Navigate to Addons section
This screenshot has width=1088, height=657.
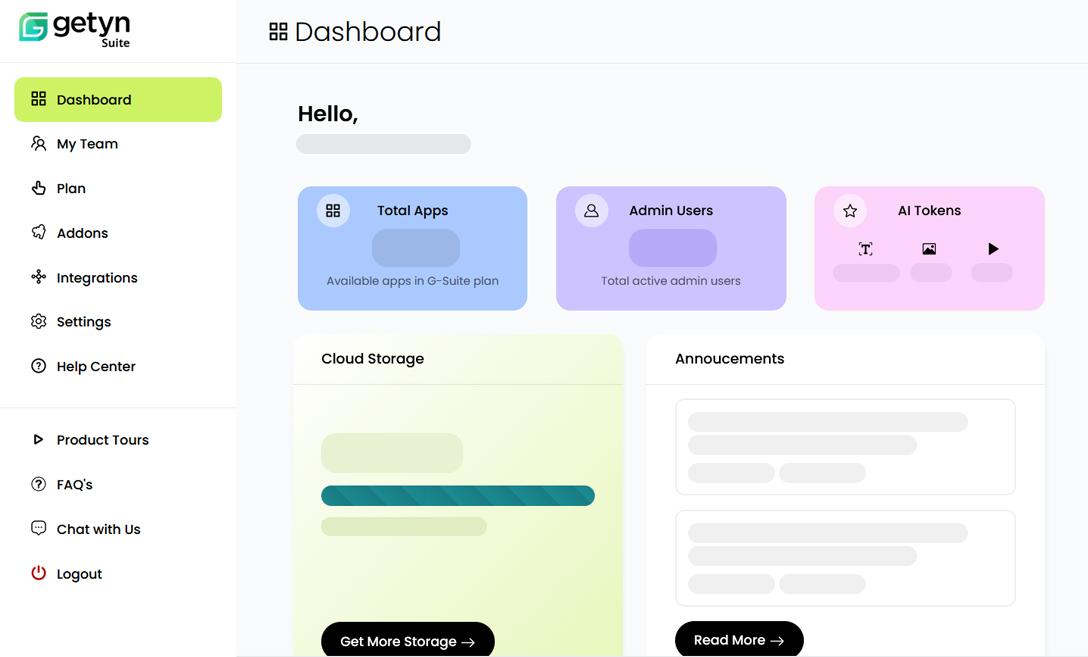(82, 233)
